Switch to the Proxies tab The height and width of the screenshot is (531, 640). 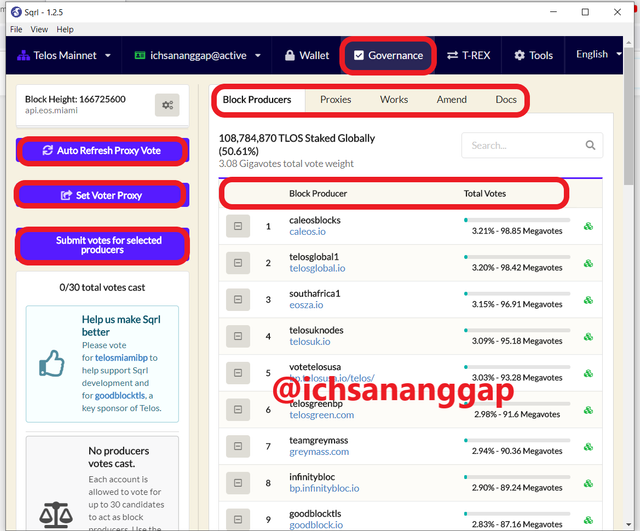[x=336, y=100]
